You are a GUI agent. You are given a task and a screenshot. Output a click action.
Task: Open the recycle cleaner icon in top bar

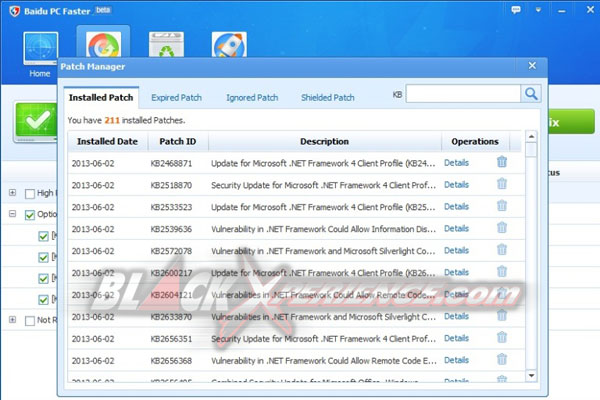(x=166, y=45)
